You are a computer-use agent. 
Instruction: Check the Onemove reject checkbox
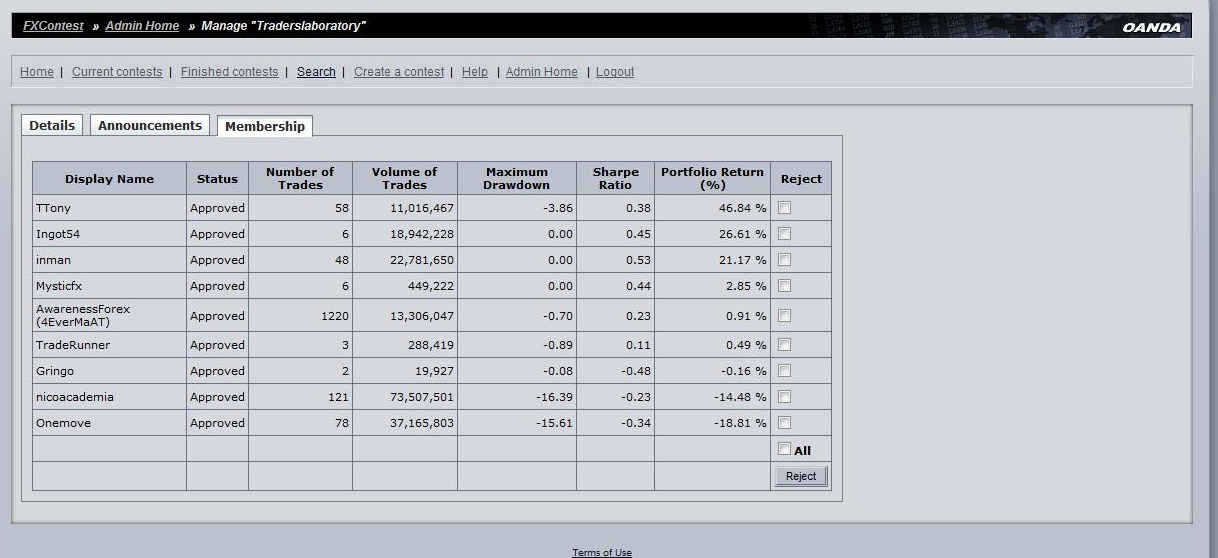[x=785, y=423]
